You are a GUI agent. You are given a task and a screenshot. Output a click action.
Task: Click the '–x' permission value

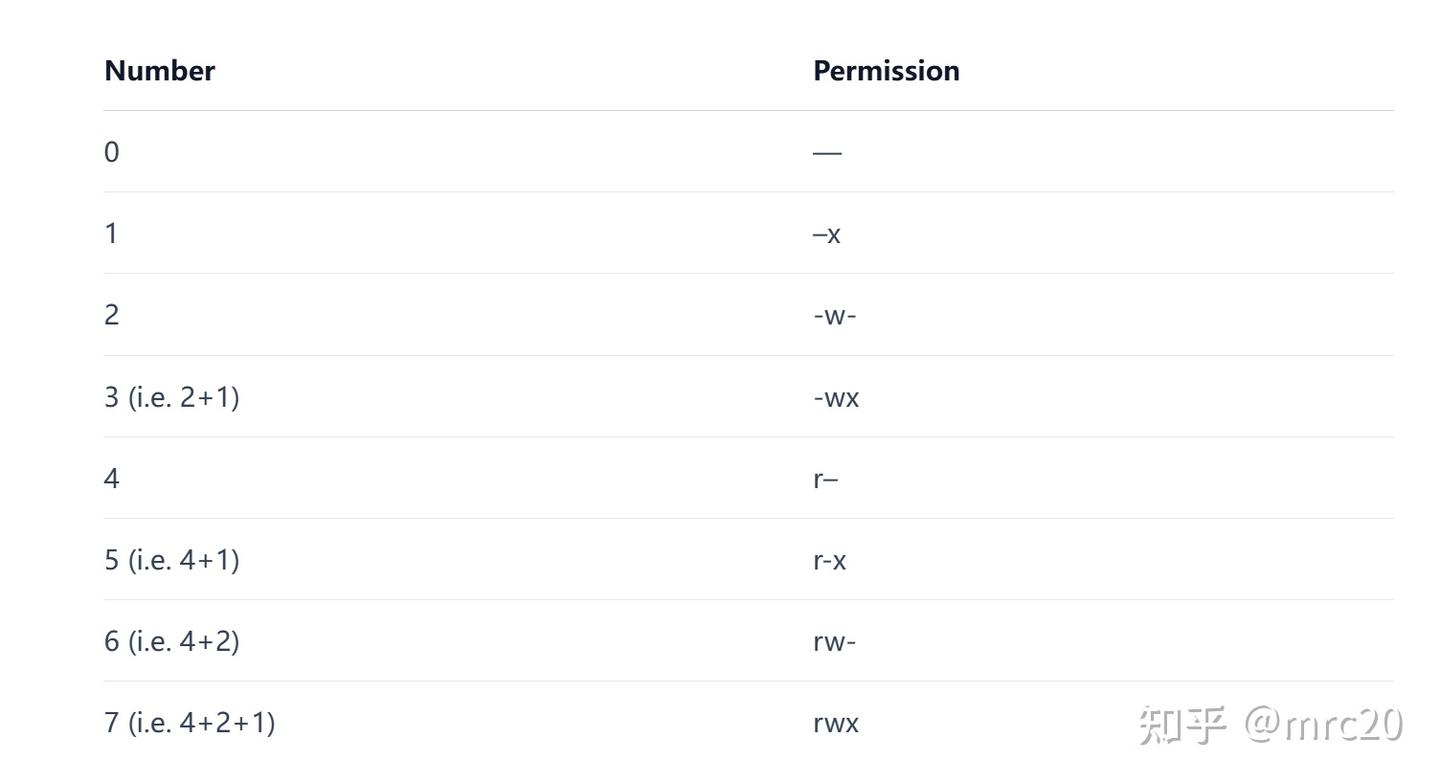tap(827, 235)
